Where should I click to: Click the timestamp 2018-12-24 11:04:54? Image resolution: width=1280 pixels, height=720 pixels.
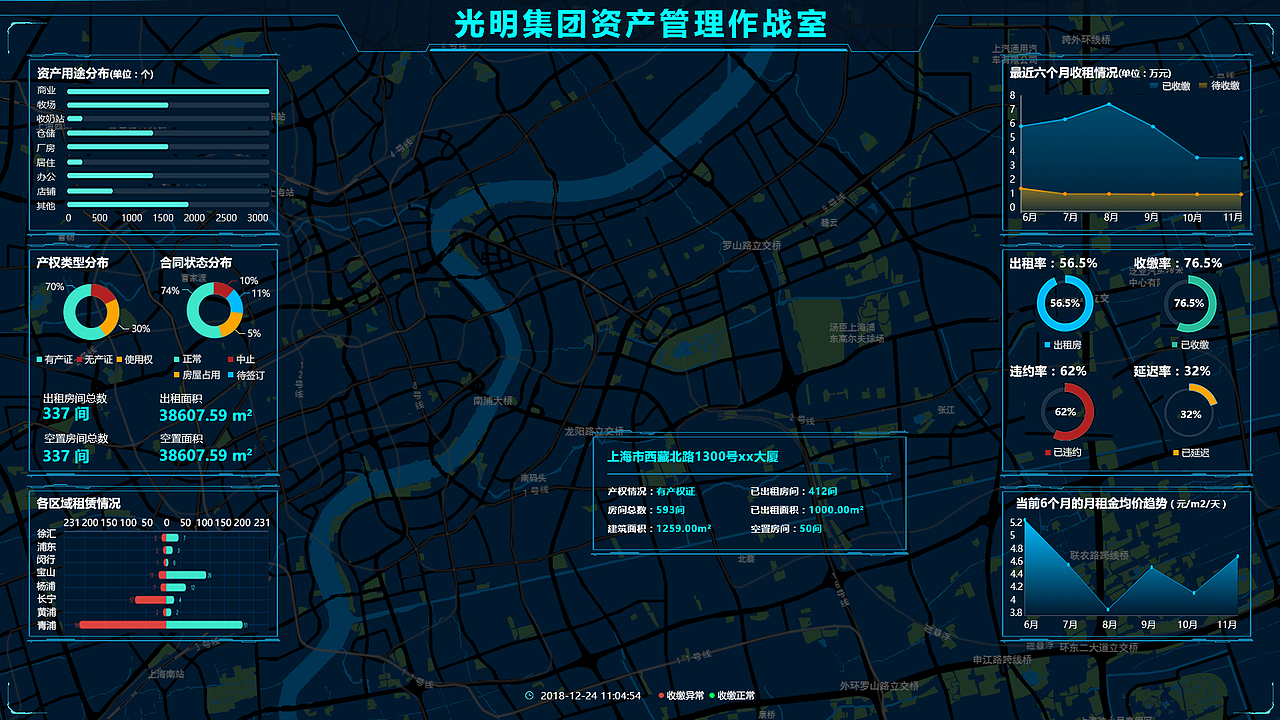[591, 695]
